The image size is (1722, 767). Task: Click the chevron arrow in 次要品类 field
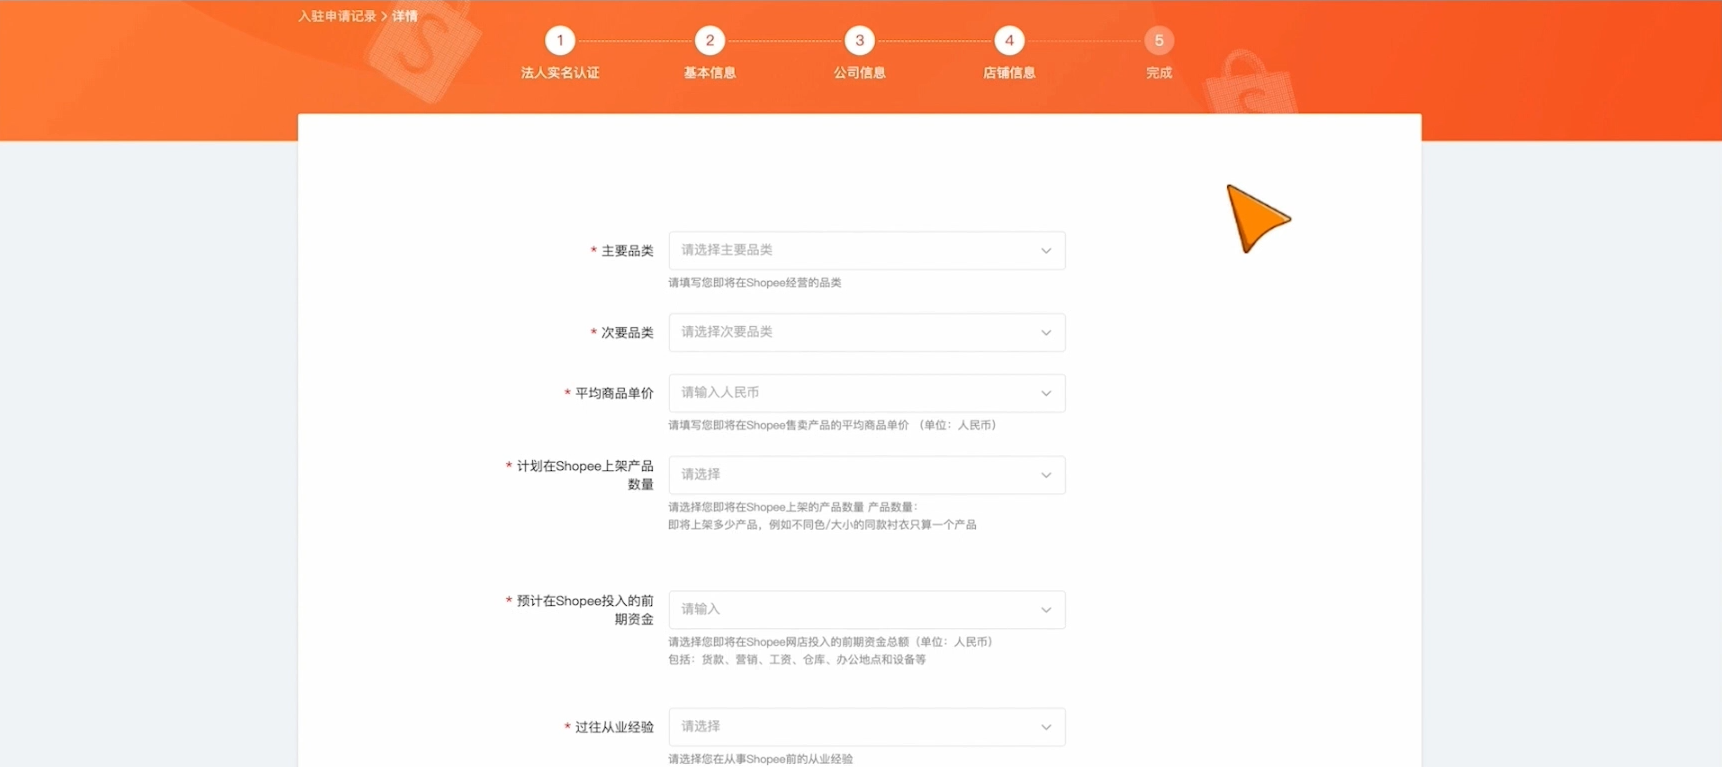(x=1046, y=333)
